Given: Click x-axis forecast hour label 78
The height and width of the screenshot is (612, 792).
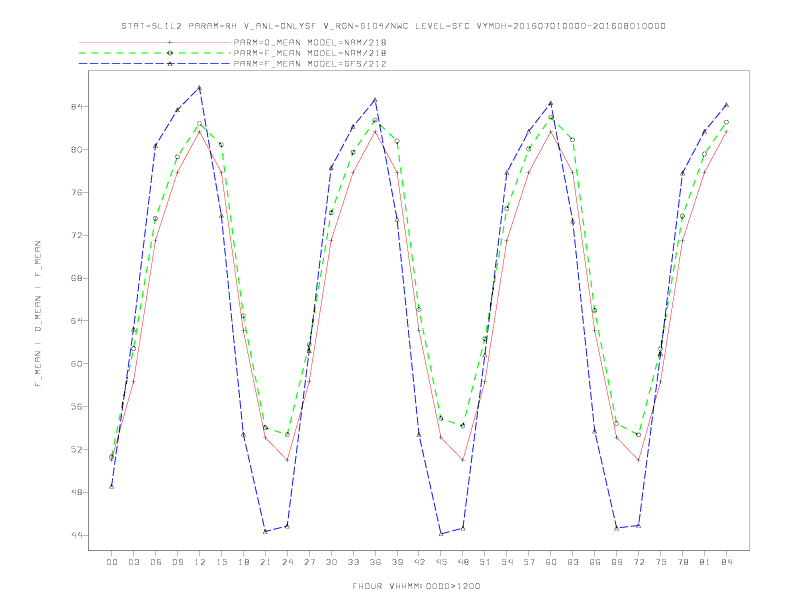Looking at the screenshot, I should [683, 562].
